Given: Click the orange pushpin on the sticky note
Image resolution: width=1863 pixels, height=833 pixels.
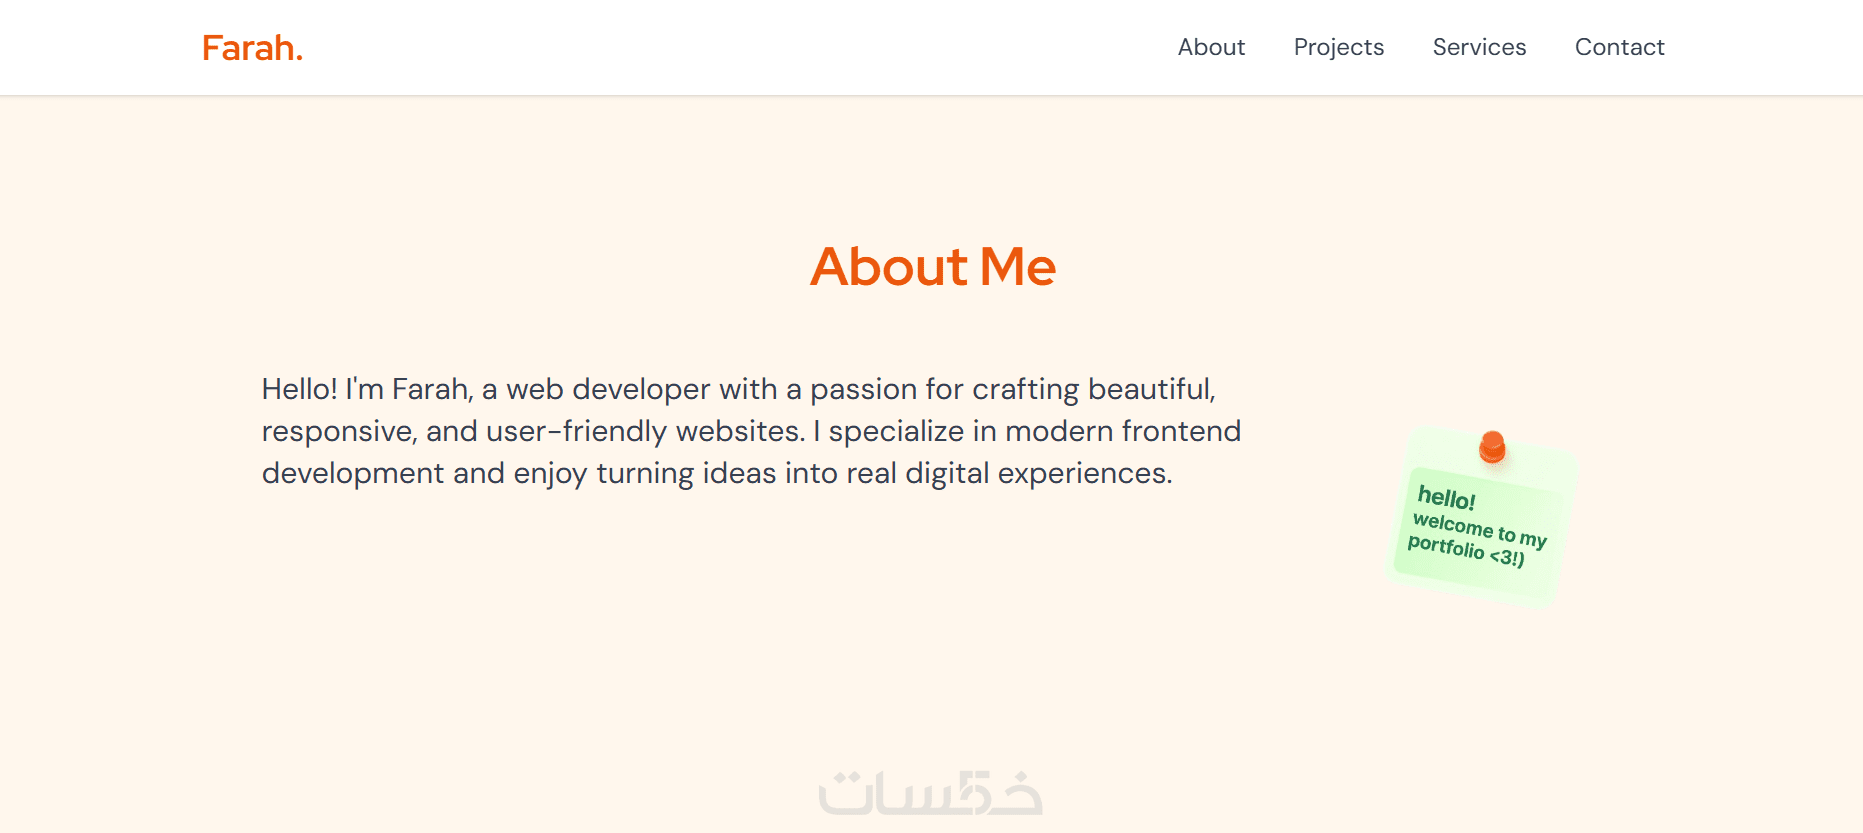Looking at the screenshot, I should [1492, 446].
